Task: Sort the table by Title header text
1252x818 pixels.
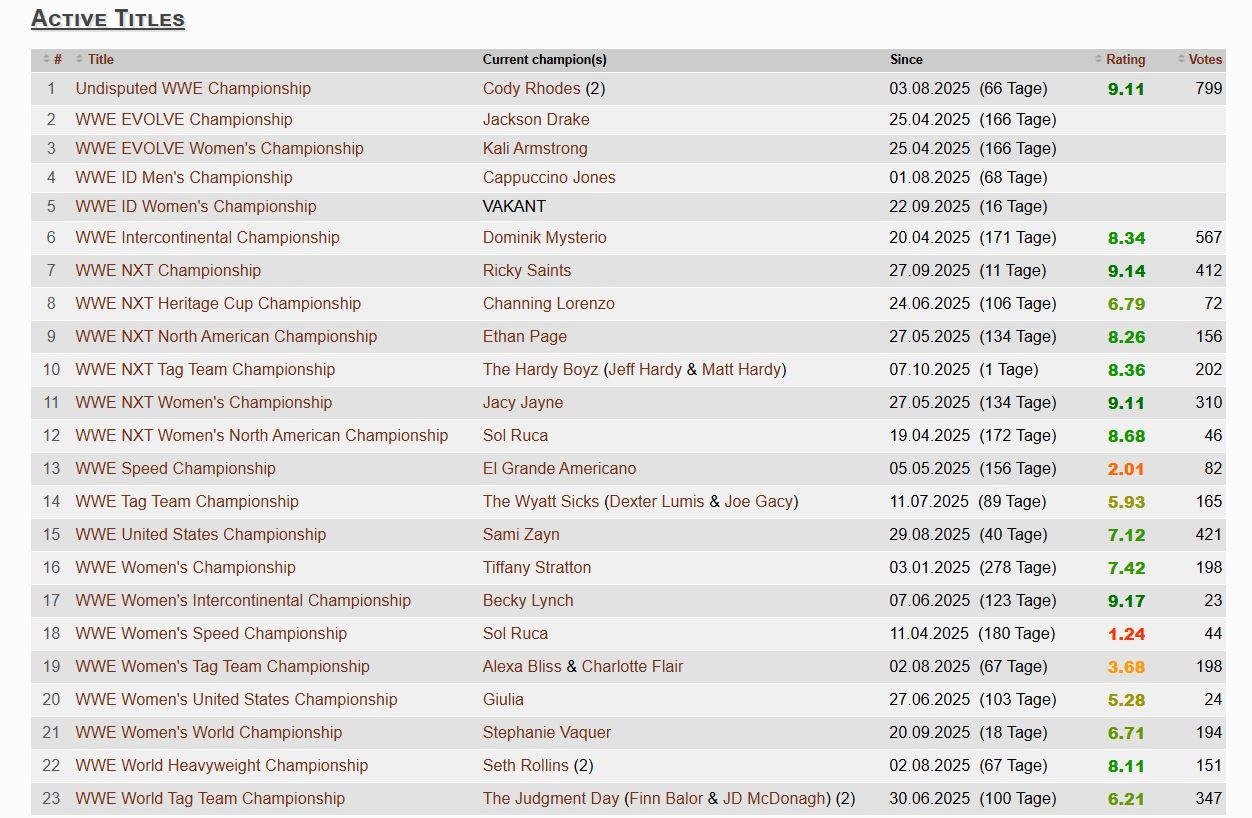Action: point(101,60)
